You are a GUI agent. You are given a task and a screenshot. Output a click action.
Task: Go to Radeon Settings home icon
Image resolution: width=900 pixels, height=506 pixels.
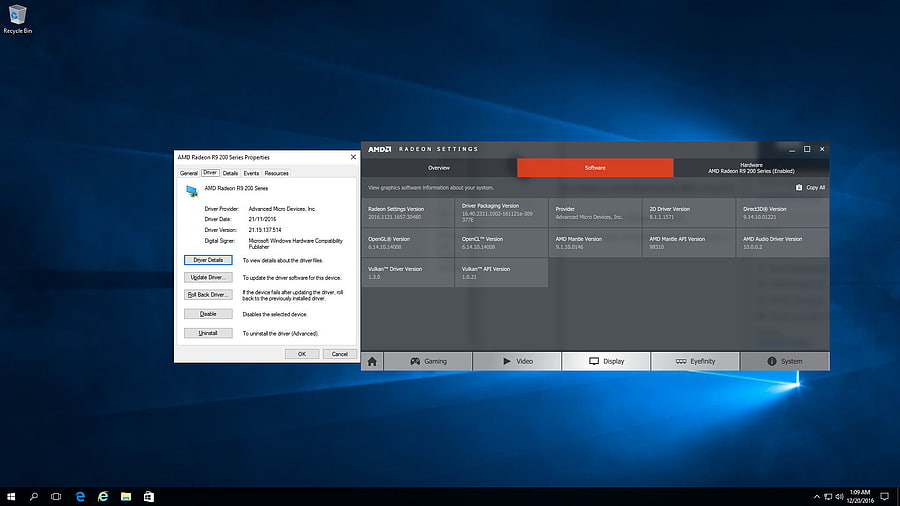coord(372,361)
